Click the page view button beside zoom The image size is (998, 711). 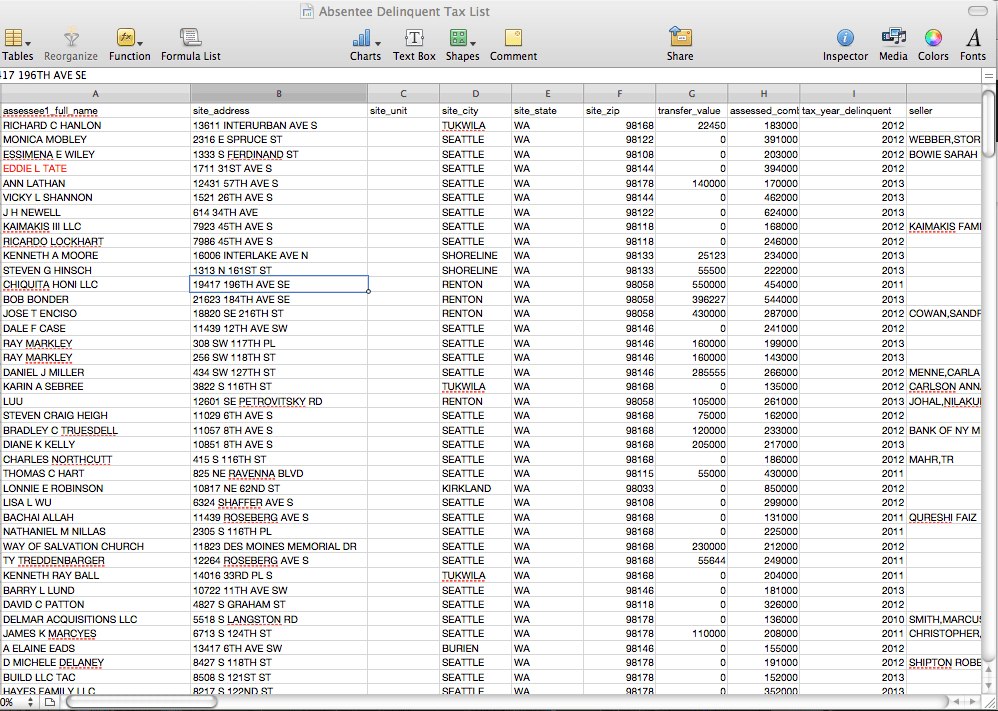click(x=50, y=703)
